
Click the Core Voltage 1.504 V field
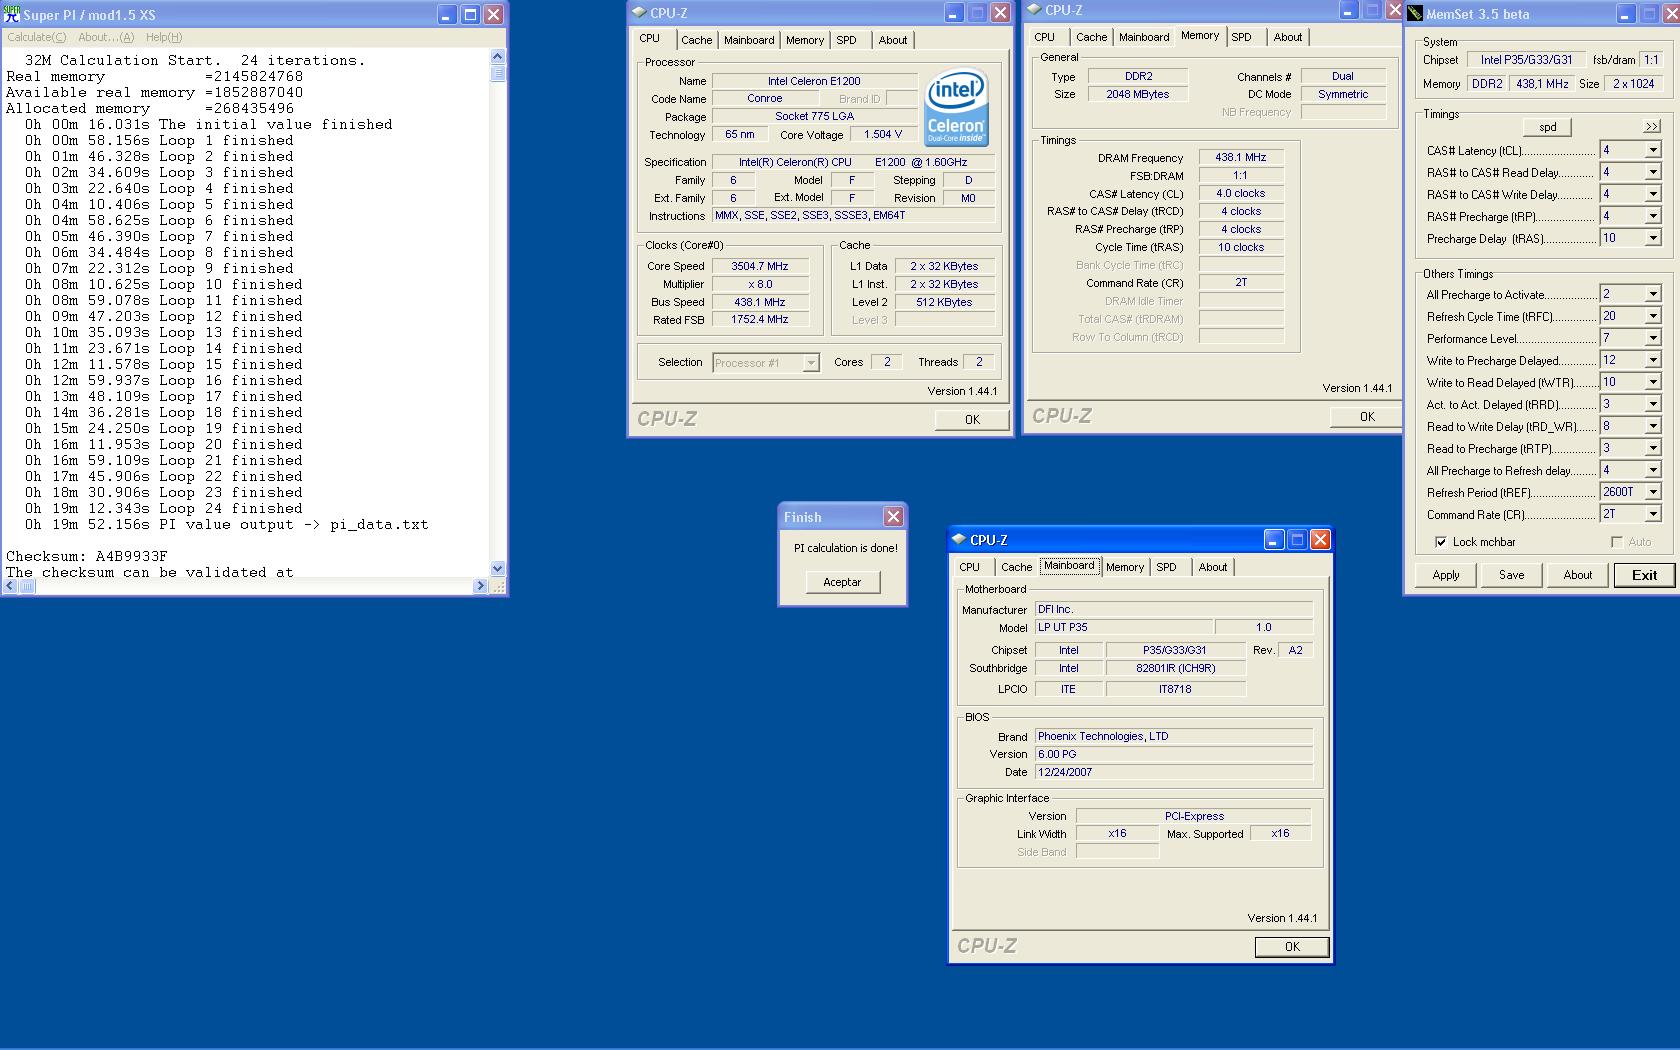(x=883, y=134)
